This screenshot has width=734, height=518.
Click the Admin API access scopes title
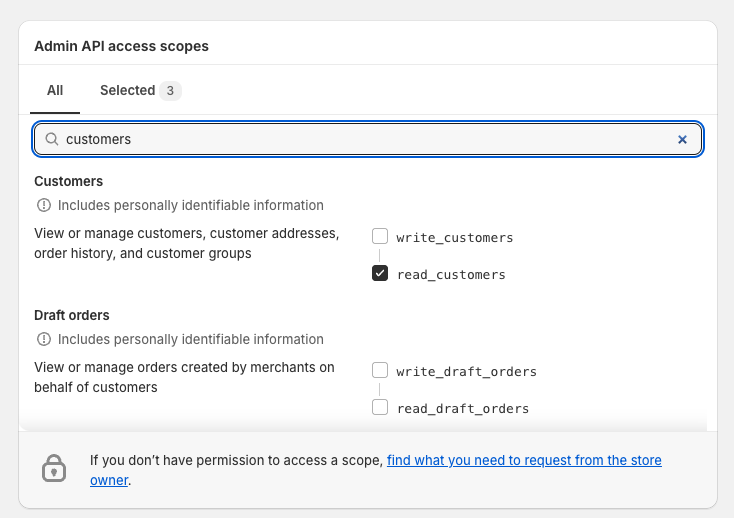pyautogui.click(x=121, y=46)
